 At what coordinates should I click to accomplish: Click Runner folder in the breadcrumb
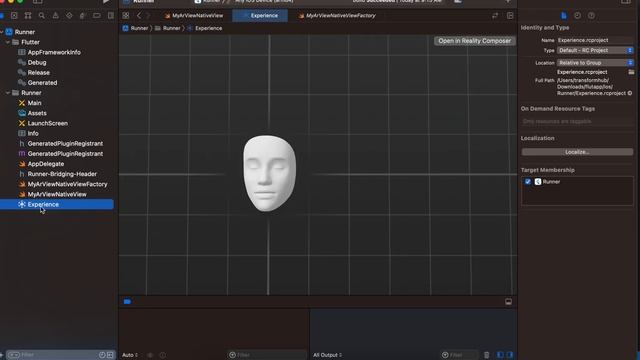tap(168, 28)
